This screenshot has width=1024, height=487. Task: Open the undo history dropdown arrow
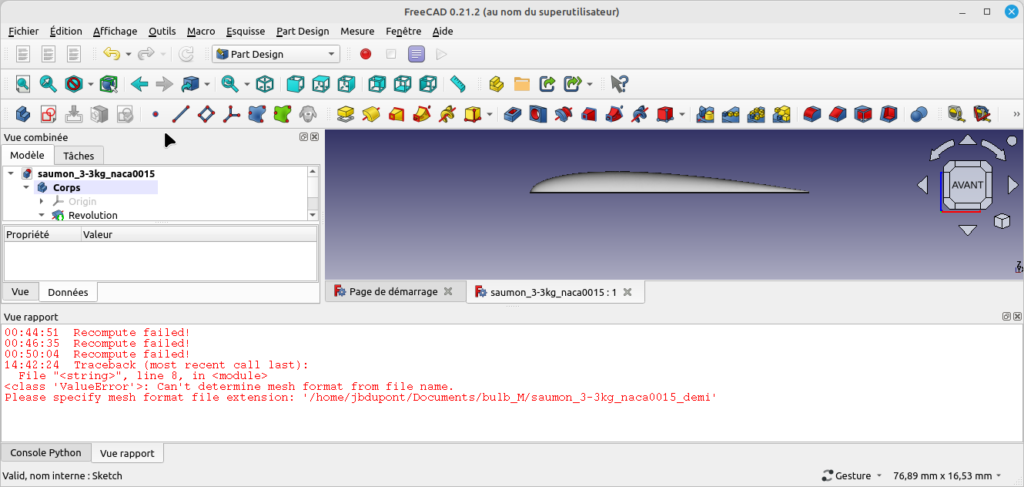[x=128, y=54]
